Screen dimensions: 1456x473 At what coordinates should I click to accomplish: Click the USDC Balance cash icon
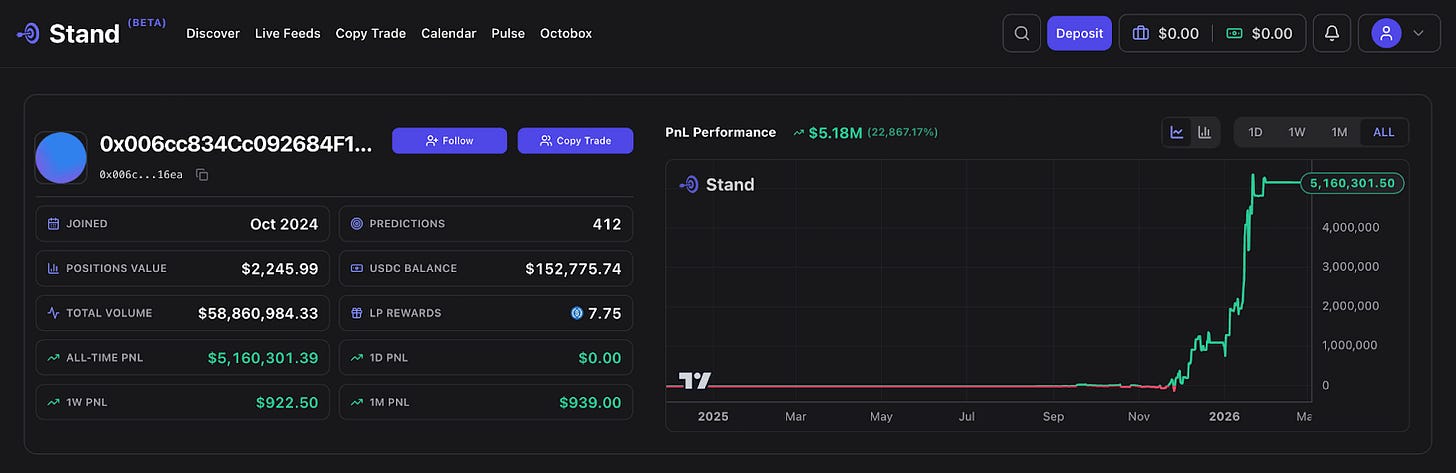pyautogui.click(x=356, y=268)
